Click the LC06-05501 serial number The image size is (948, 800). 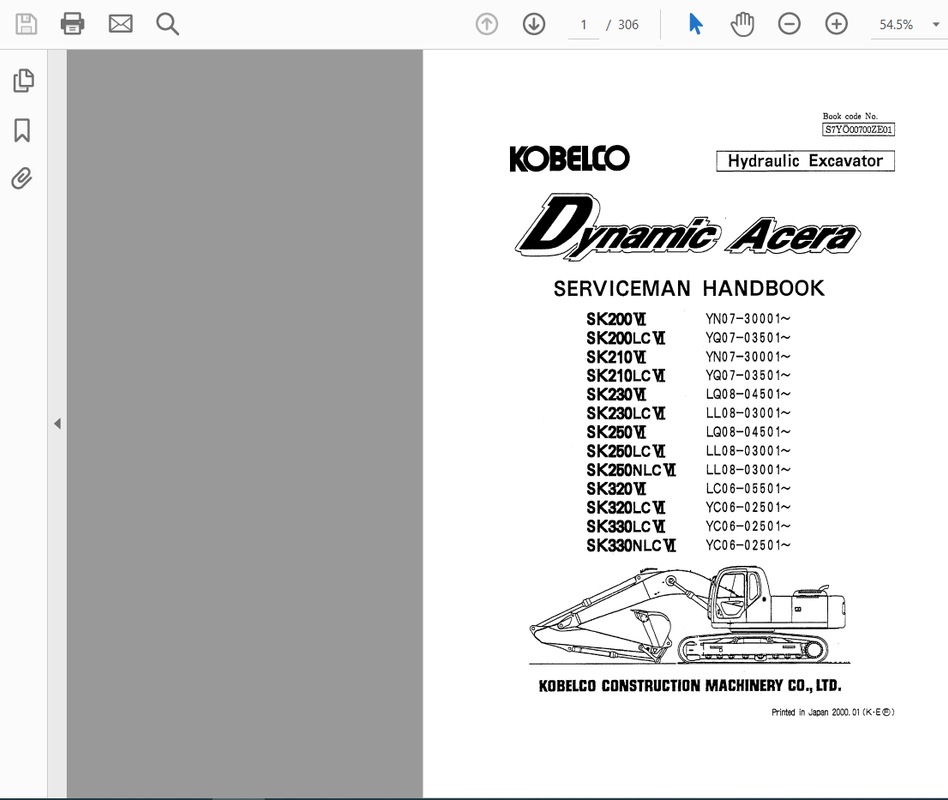point(748,489)
